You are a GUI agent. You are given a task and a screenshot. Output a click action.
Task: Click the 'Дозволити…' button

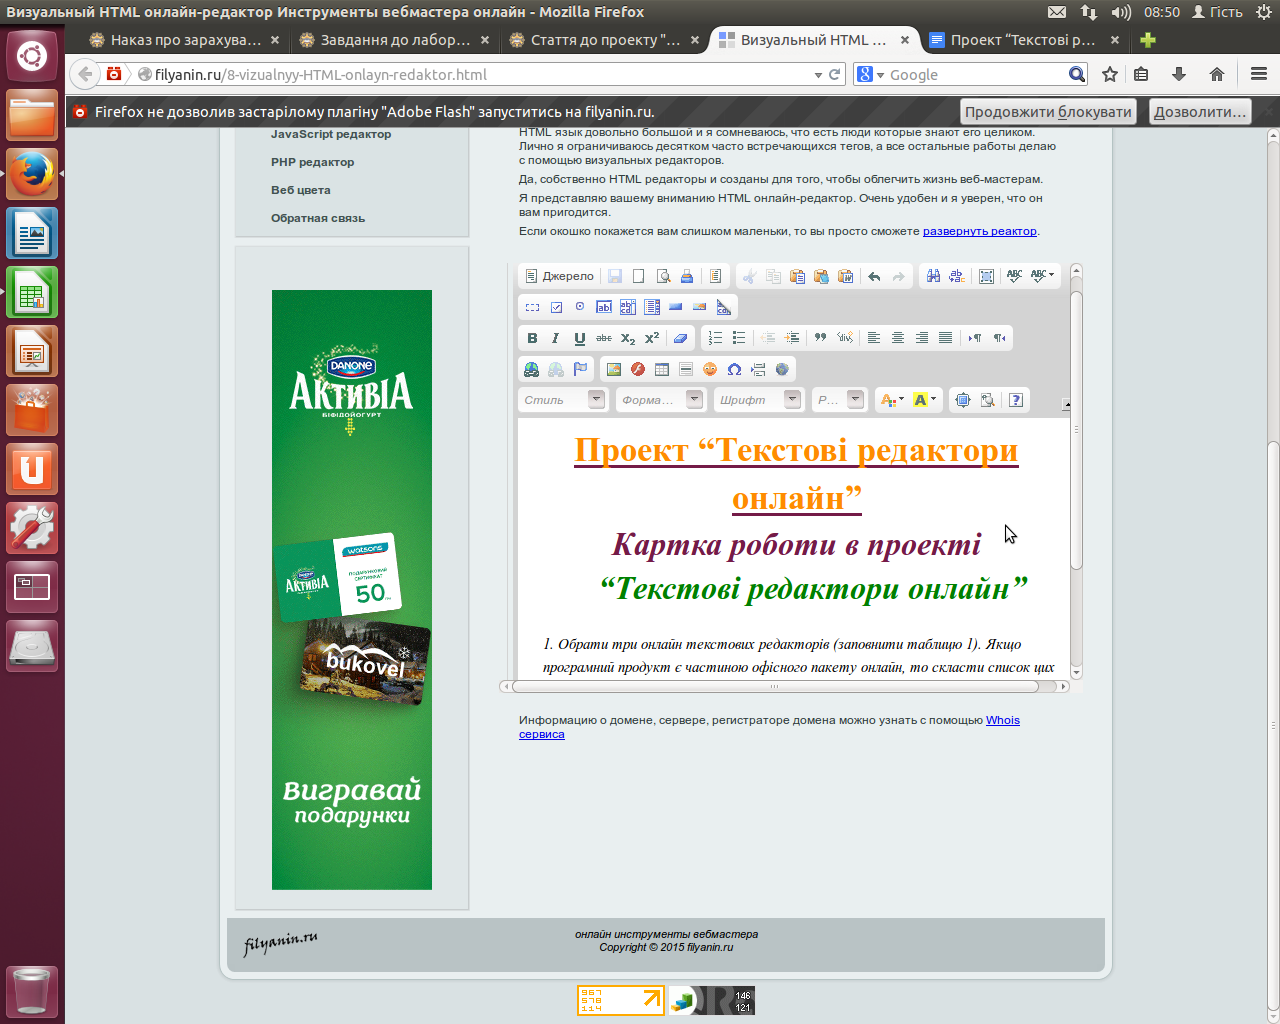pyautogui.click(x=1200, y=112)
